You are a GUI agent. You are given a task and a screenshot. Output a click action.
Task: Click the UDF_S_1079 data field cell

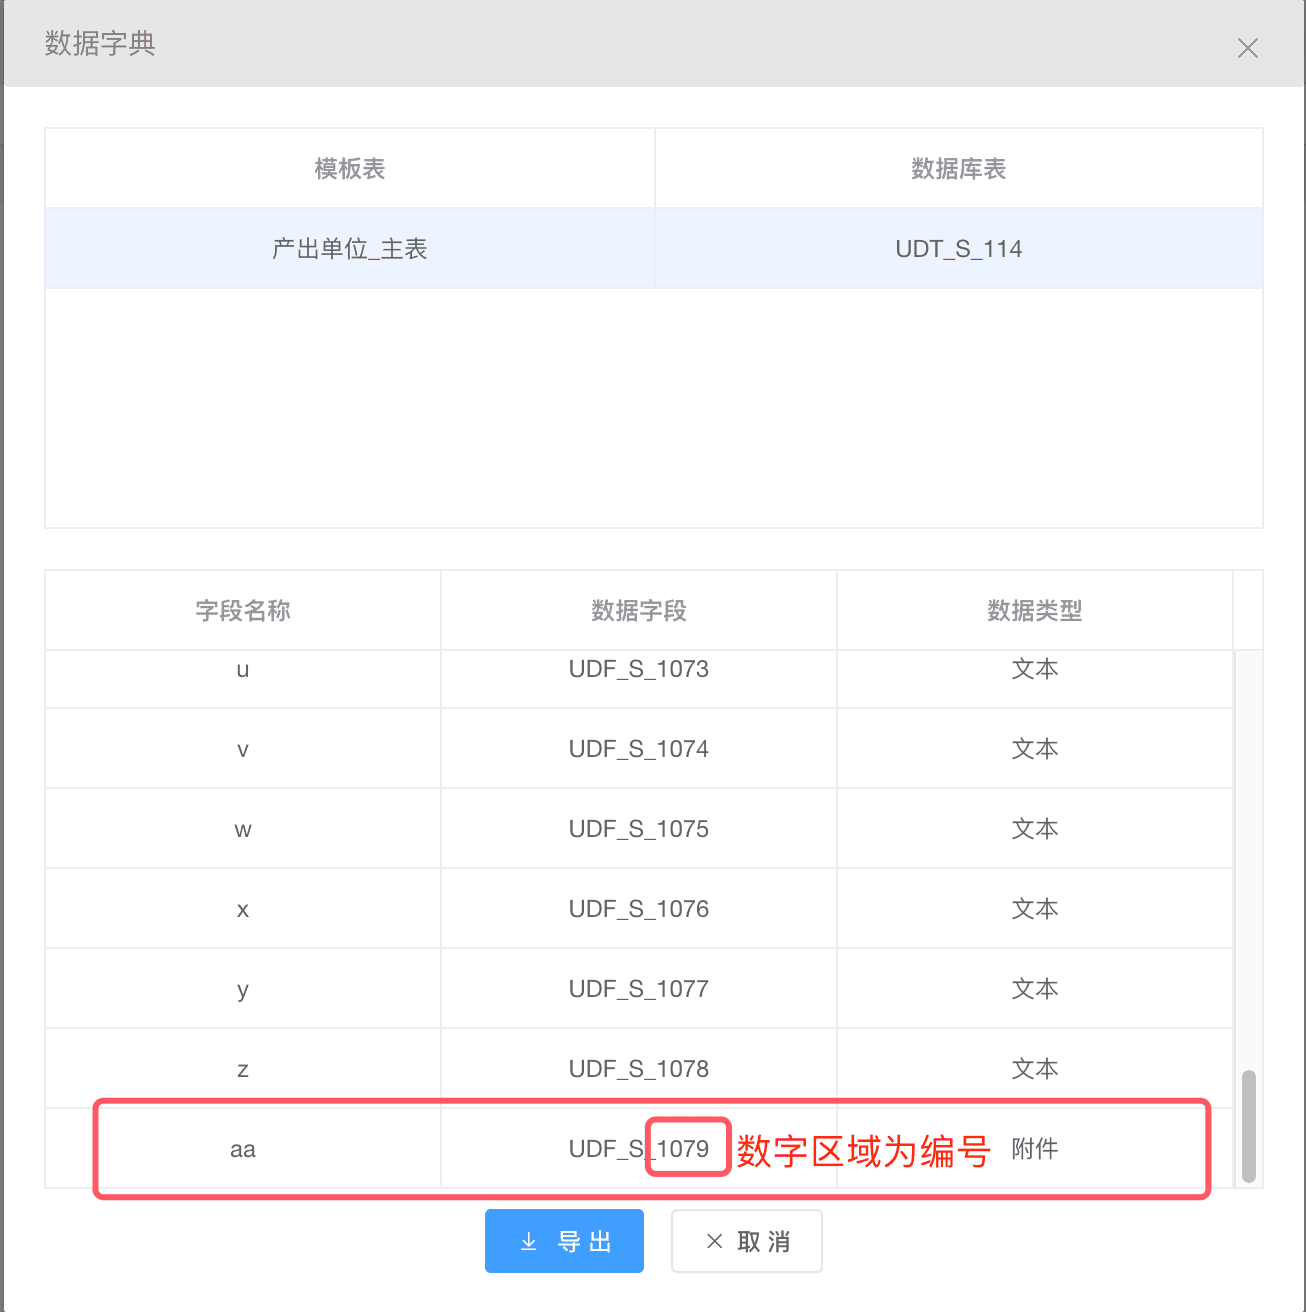(x=639, y=1149)
